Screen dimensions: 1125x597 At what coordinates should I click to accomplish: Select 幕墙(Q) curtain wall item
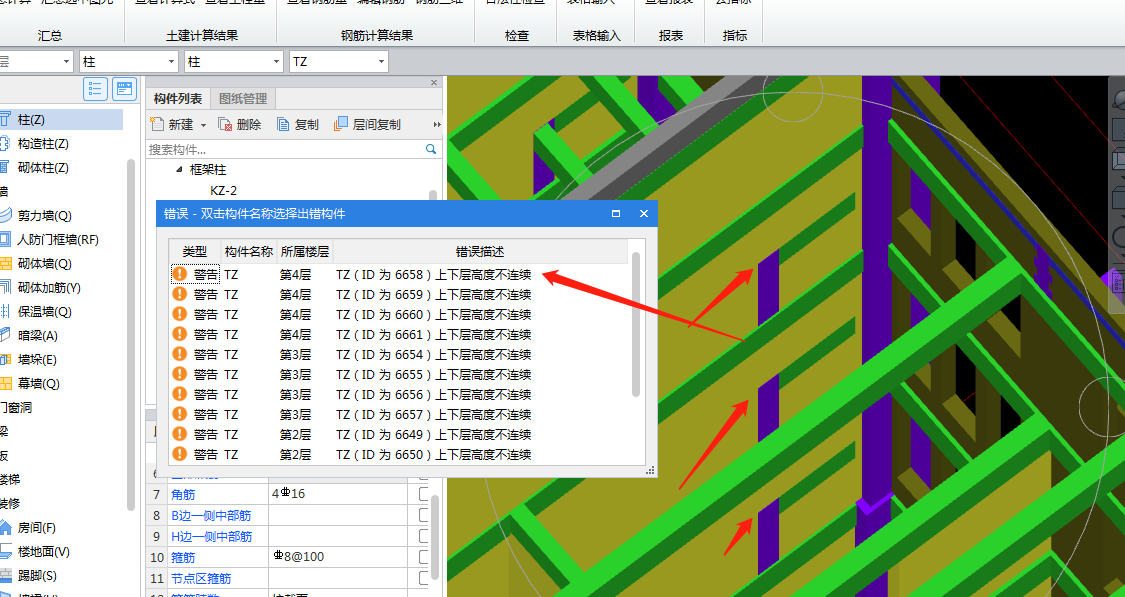pos(38,383)
